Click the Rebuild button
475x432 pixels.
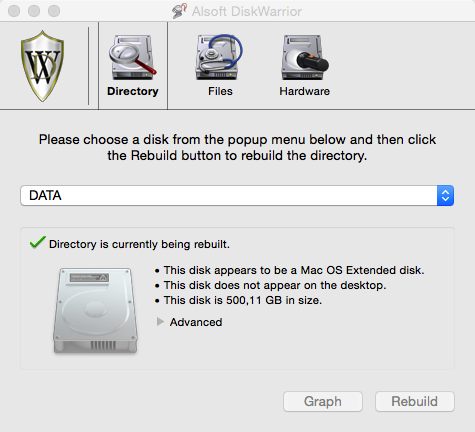(x=415, y=401)
